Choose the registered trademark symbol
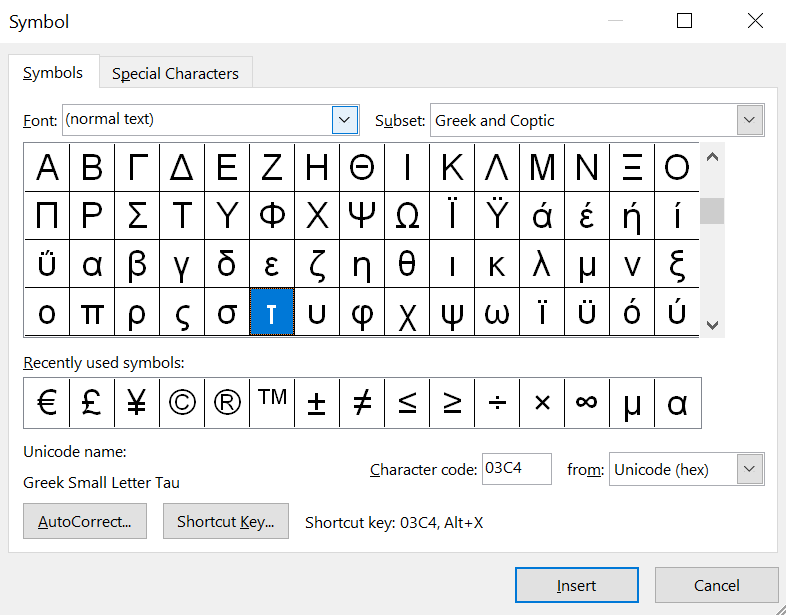 (x=227, y=403)
